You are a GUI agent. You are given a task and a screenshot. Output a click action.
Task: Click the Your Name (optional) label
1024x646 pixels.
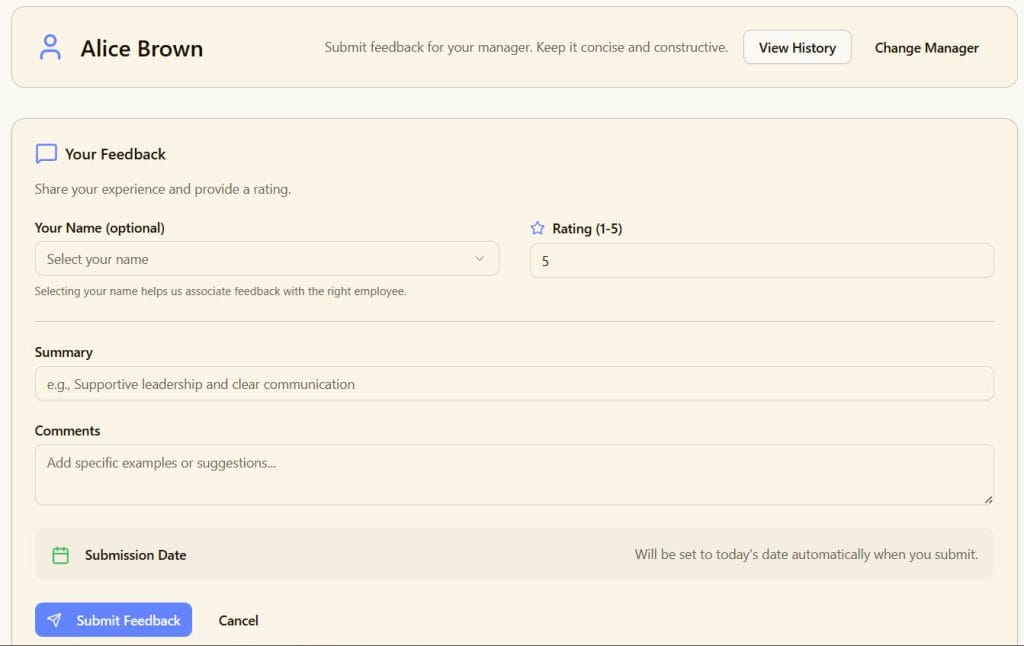(100, 227)
